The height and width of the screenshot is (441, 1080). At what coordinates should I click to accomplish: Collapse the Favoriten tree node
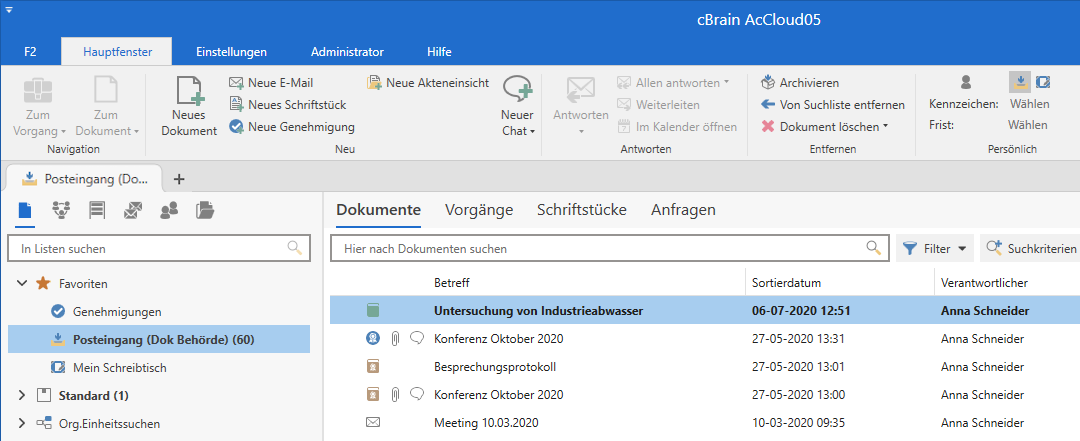tap(22, 284)
